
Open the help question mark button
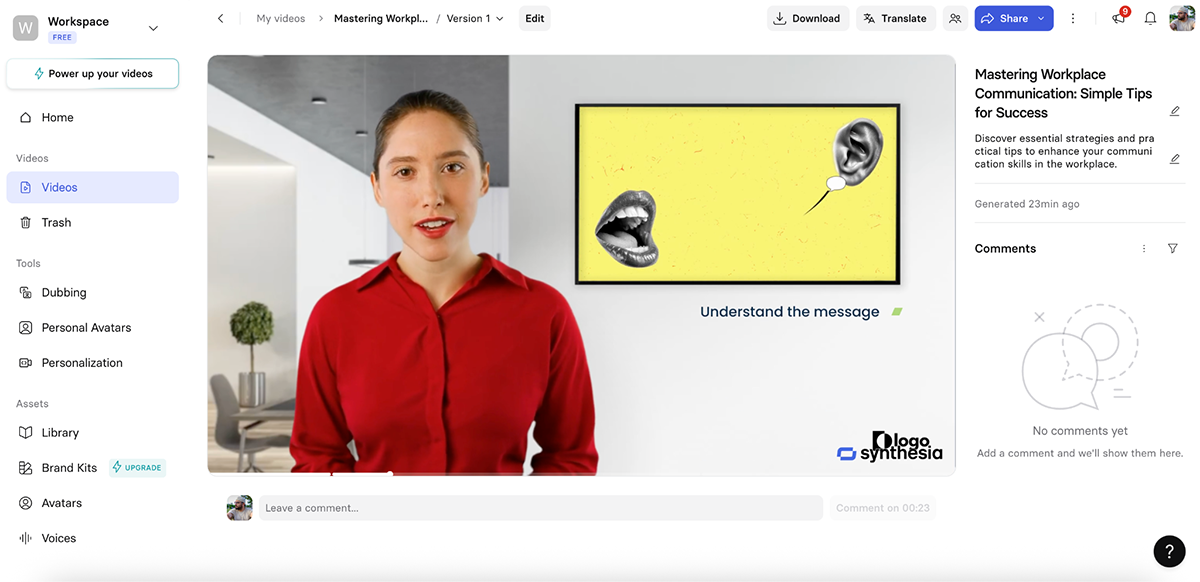[1169, 551]
